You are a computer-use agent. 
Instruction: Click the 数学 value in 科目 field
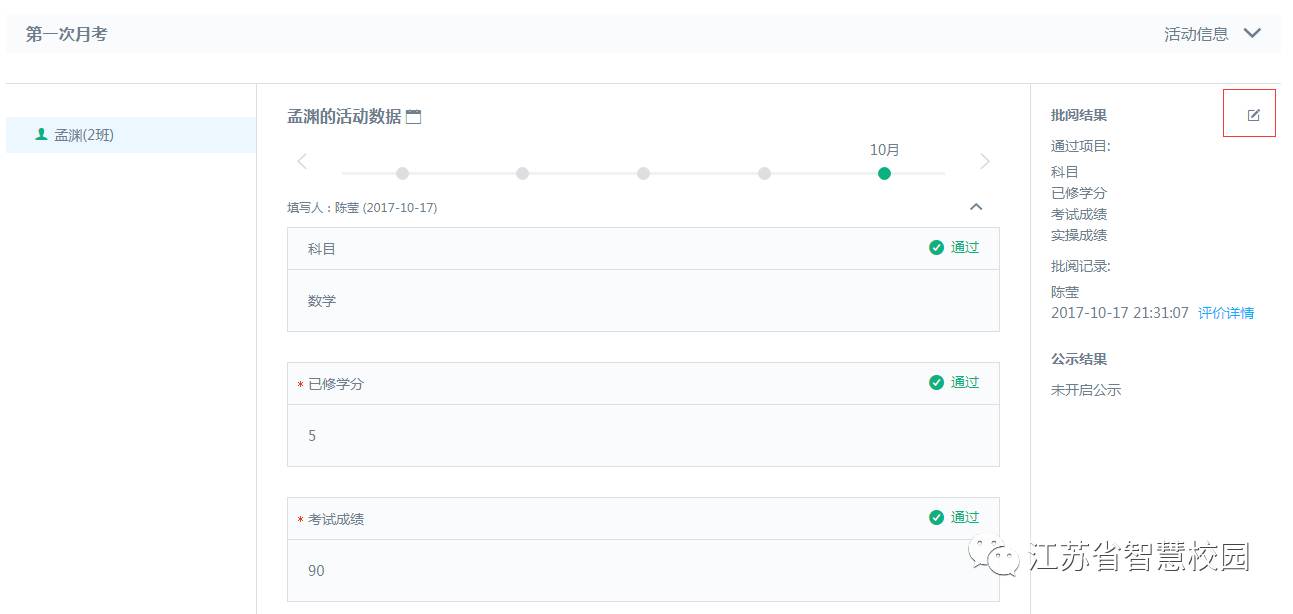322,300
